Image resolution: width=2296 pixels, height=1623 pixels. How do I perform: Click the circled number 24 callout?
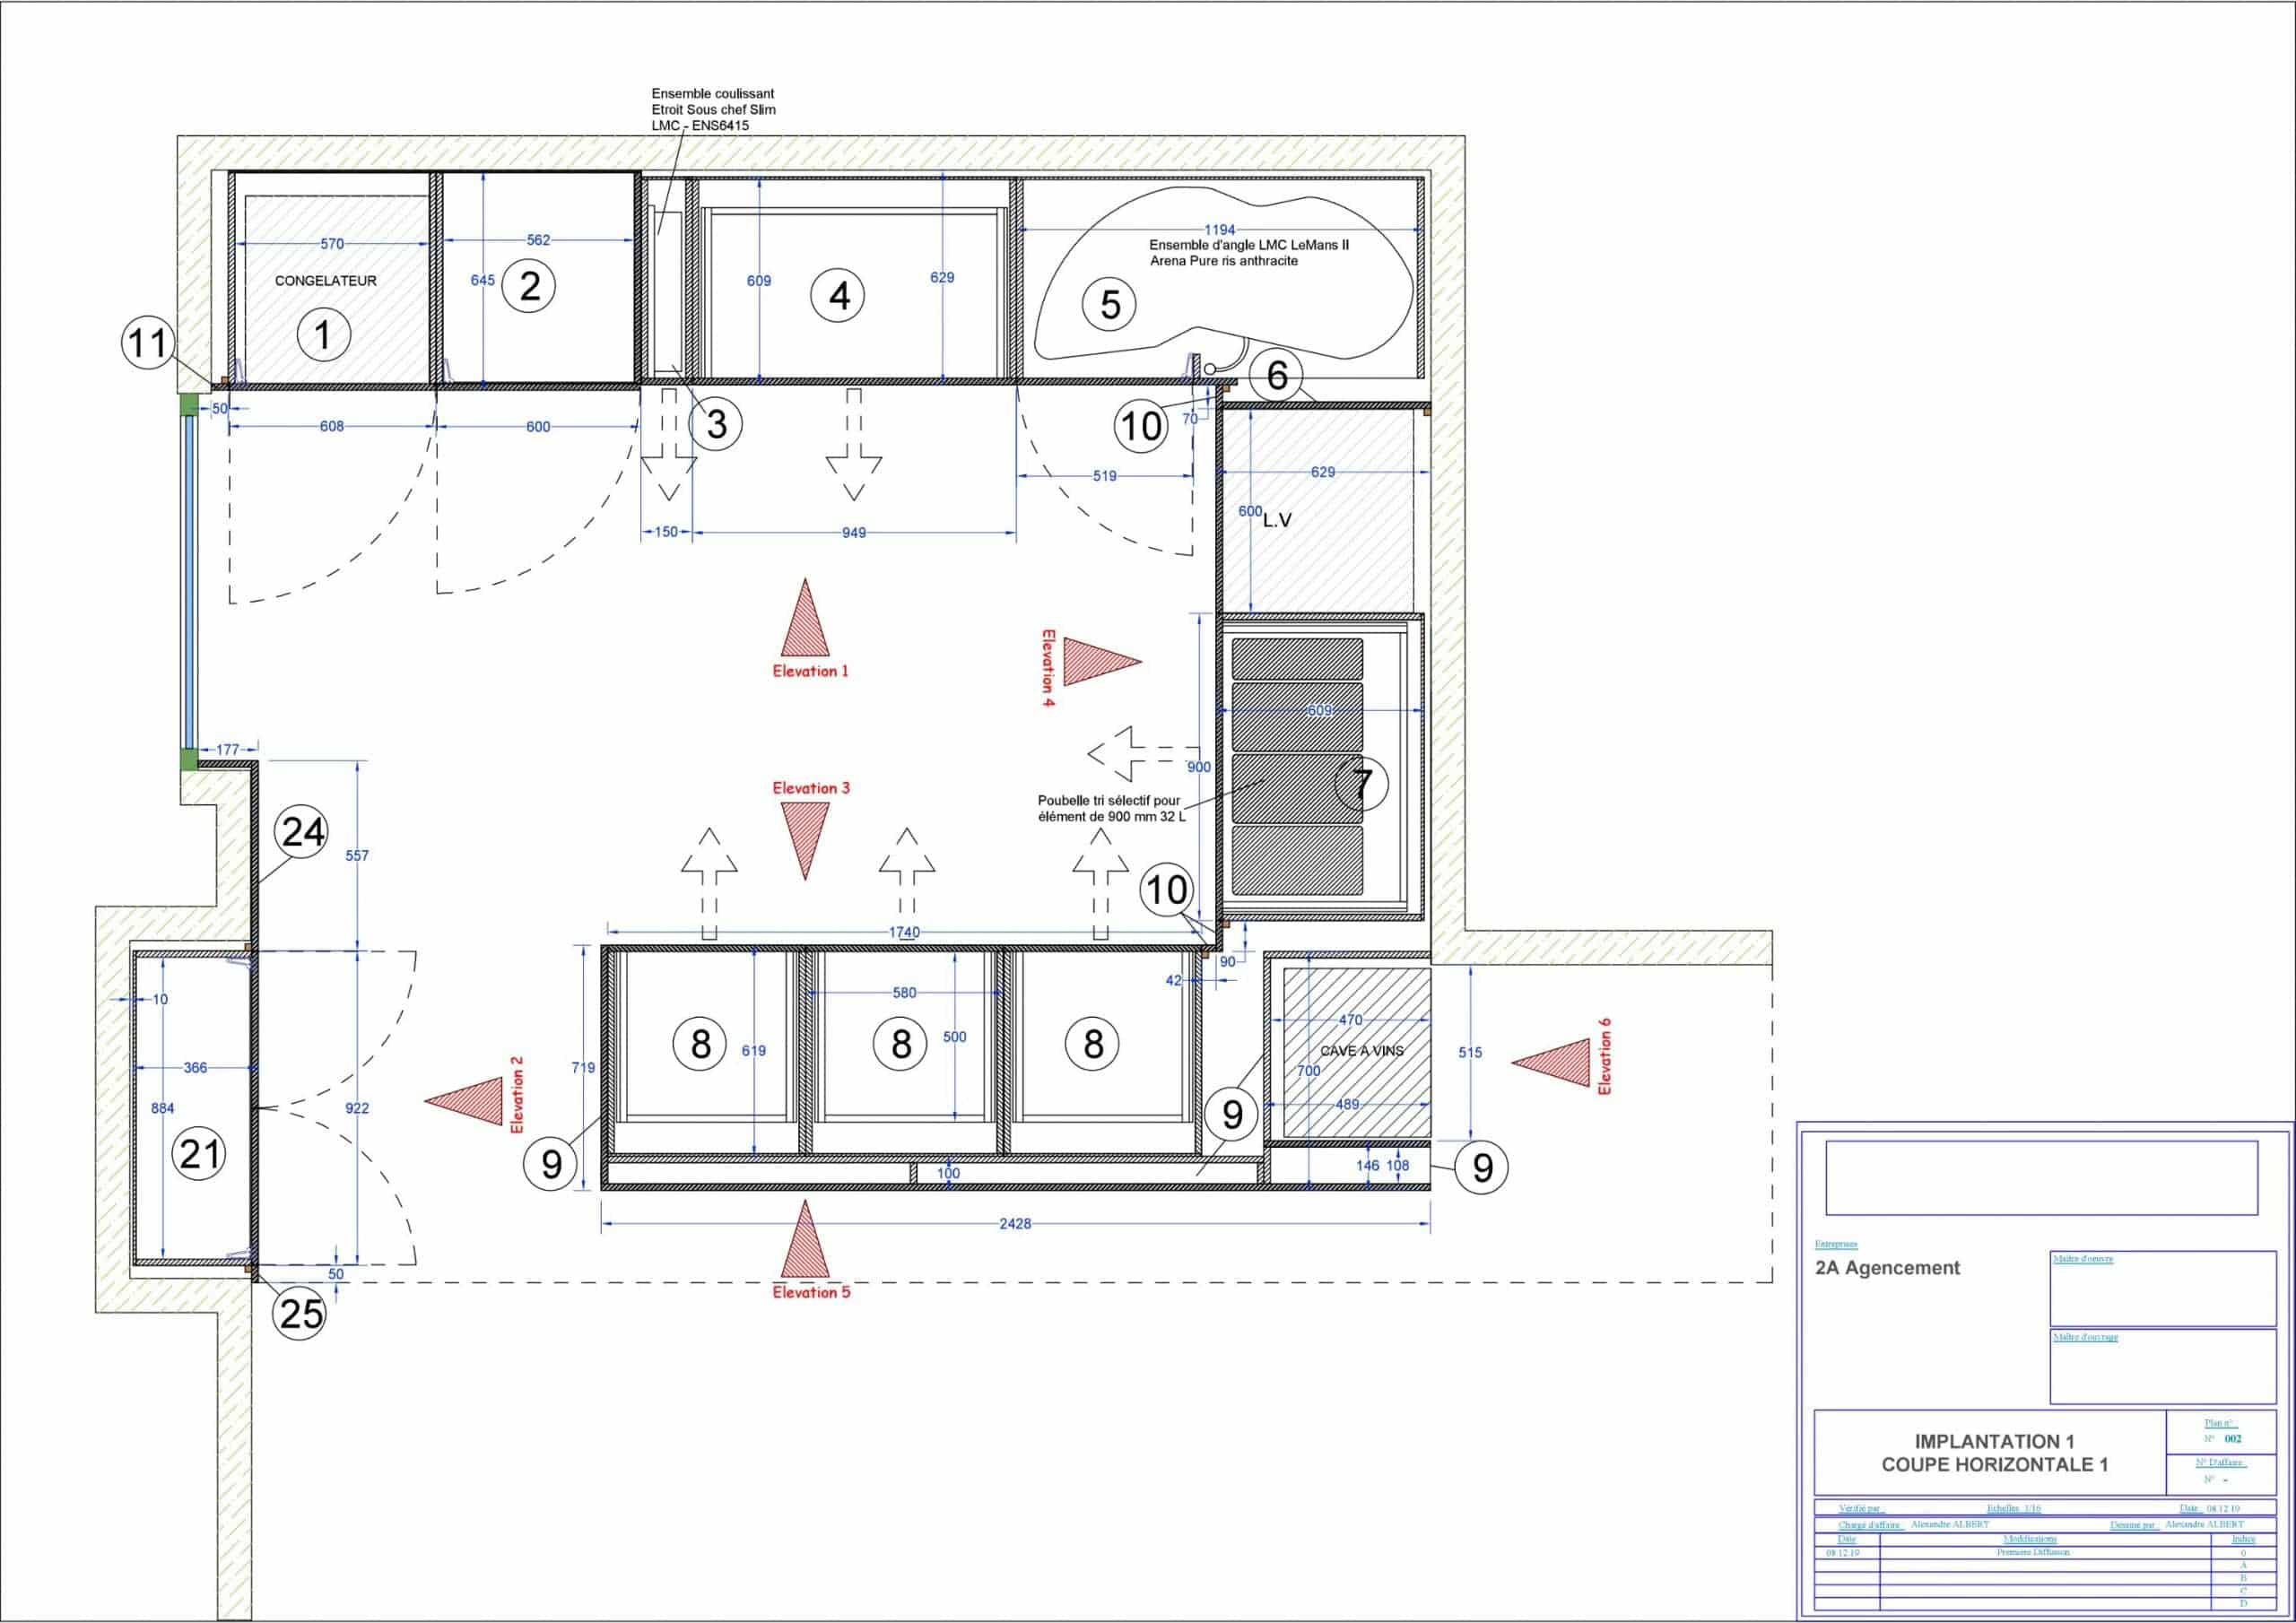(303, 831)
